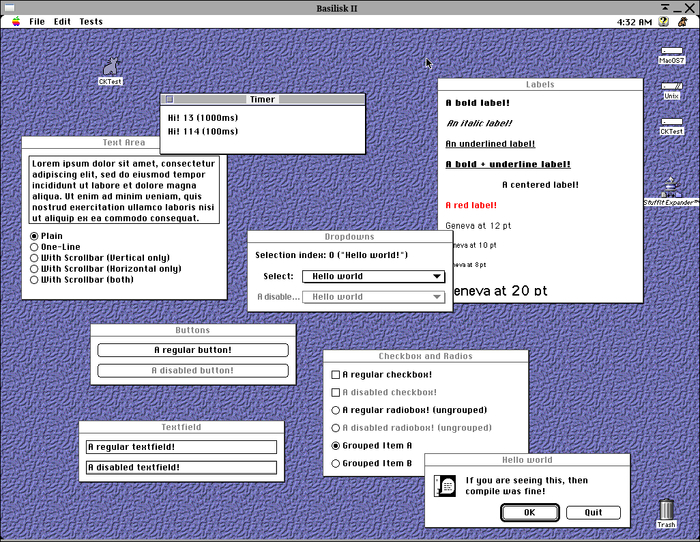
Task: Click the Selection index label
Action: 332,255
